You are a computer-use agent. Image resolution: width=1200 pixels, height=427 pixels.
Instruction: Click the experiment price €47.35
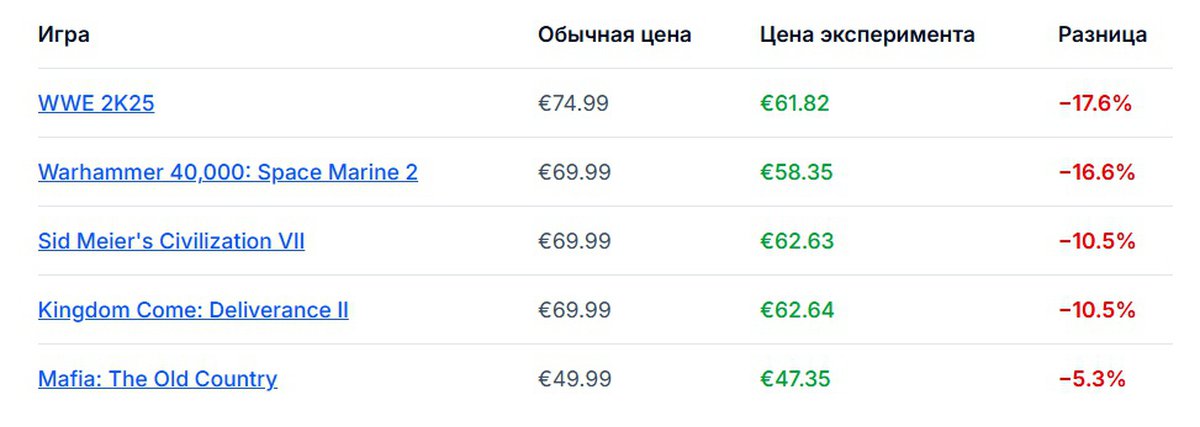pyautogui.click(x=795, y=379)
